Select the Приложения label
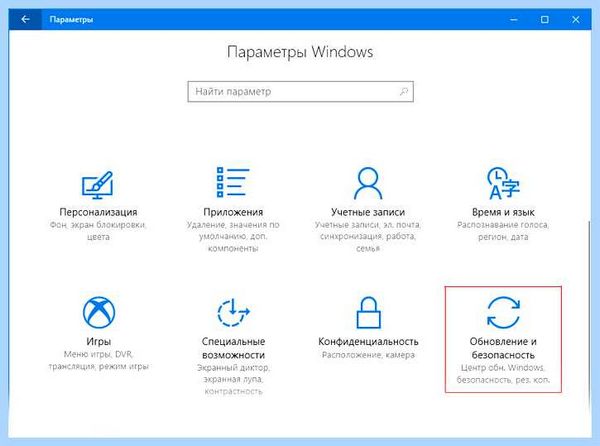The width and height of the screenshot is (600, 446). 233,212
